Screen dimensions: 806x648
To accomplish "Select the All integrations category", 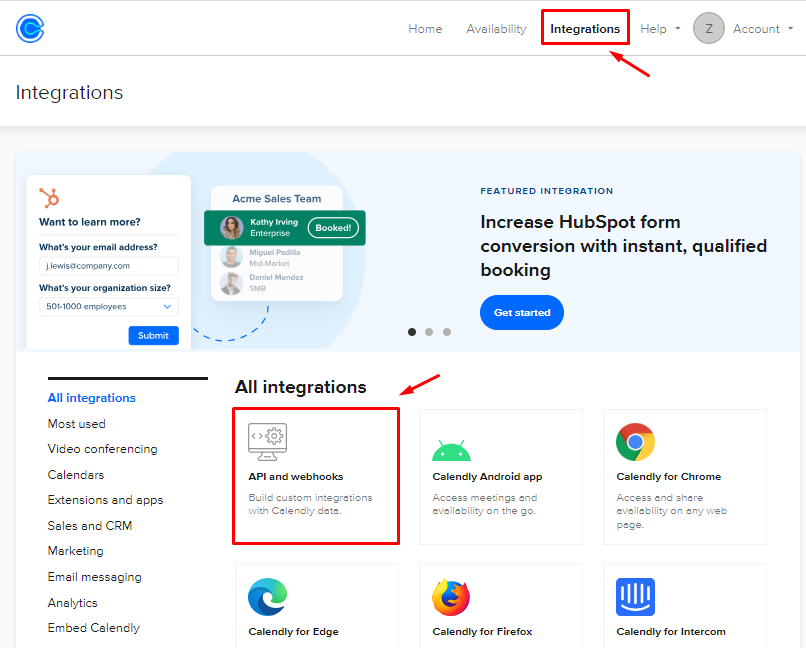I will (x=91, y=398).
